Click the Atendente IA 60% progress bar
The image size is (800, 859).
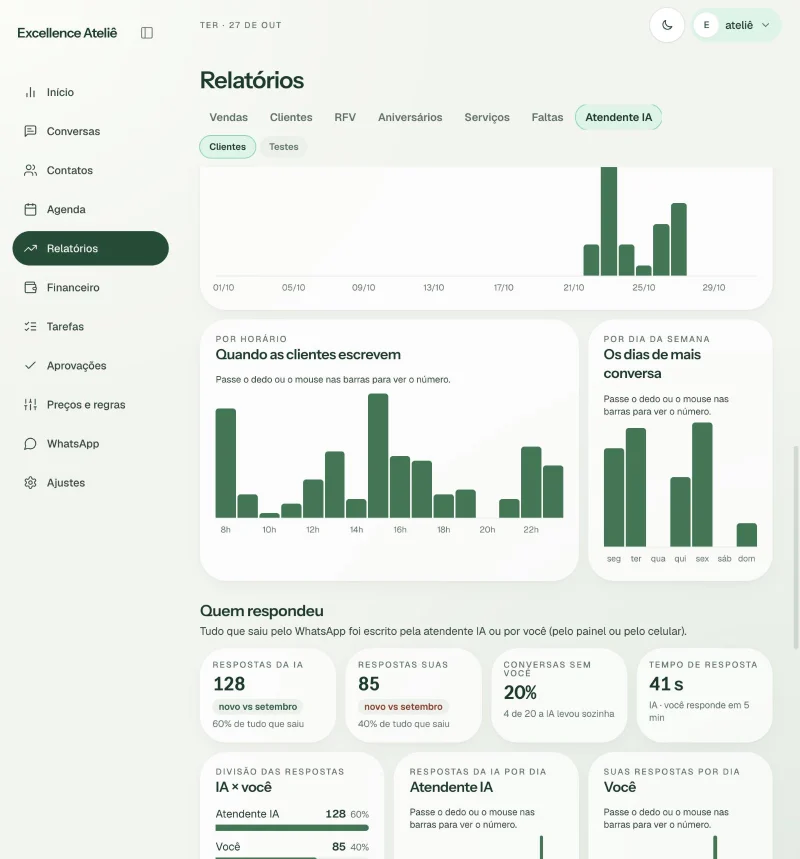pos(292,828)
